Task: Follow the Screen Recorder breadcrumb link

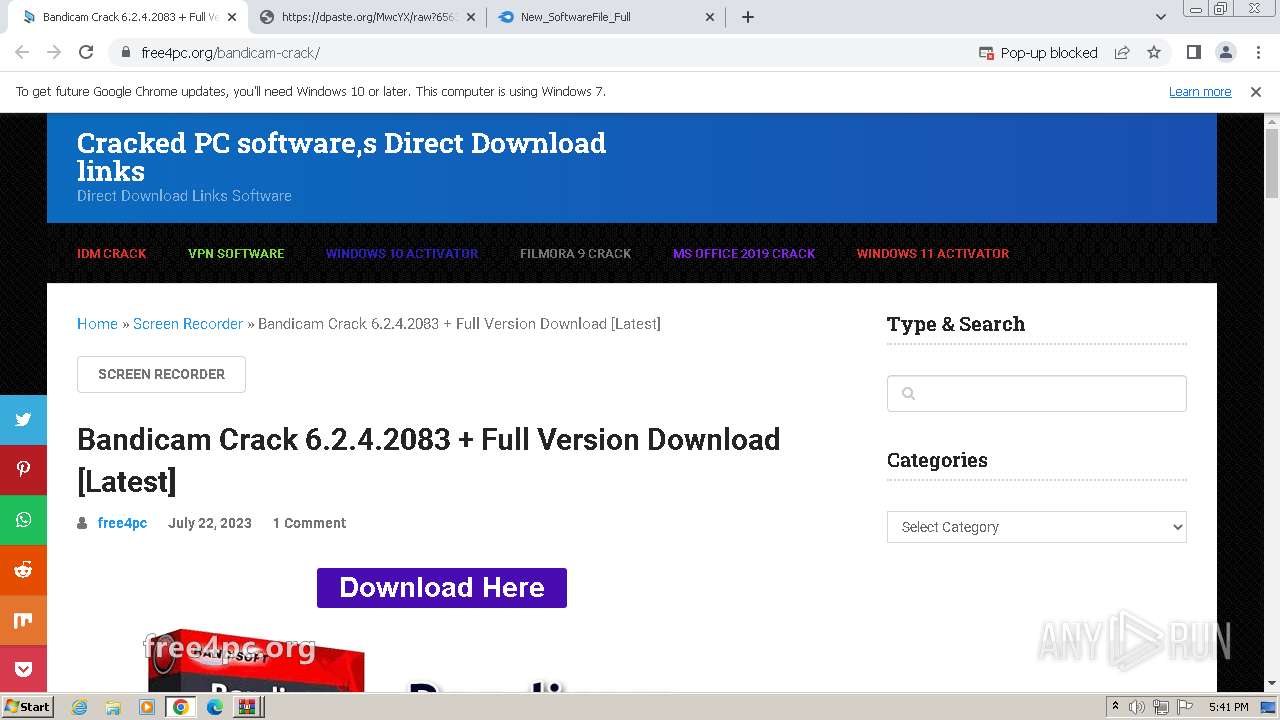Action: (188, 324)
